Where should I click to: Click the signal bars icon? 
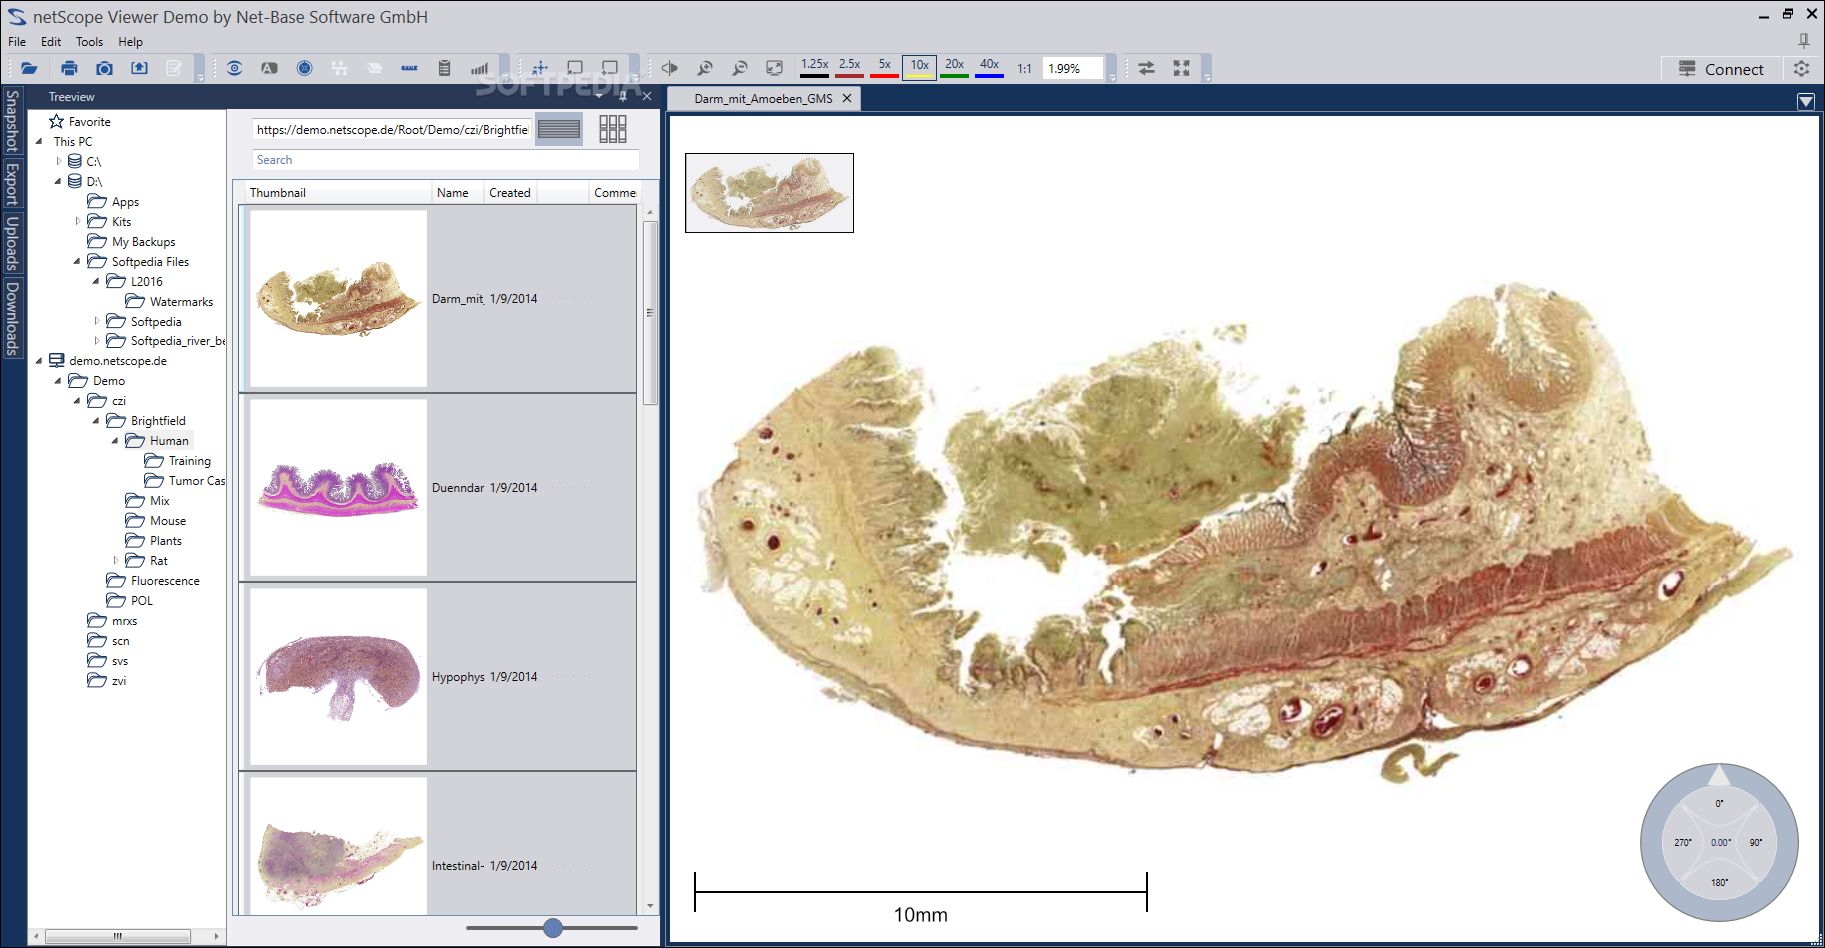[x=479, y=68]
